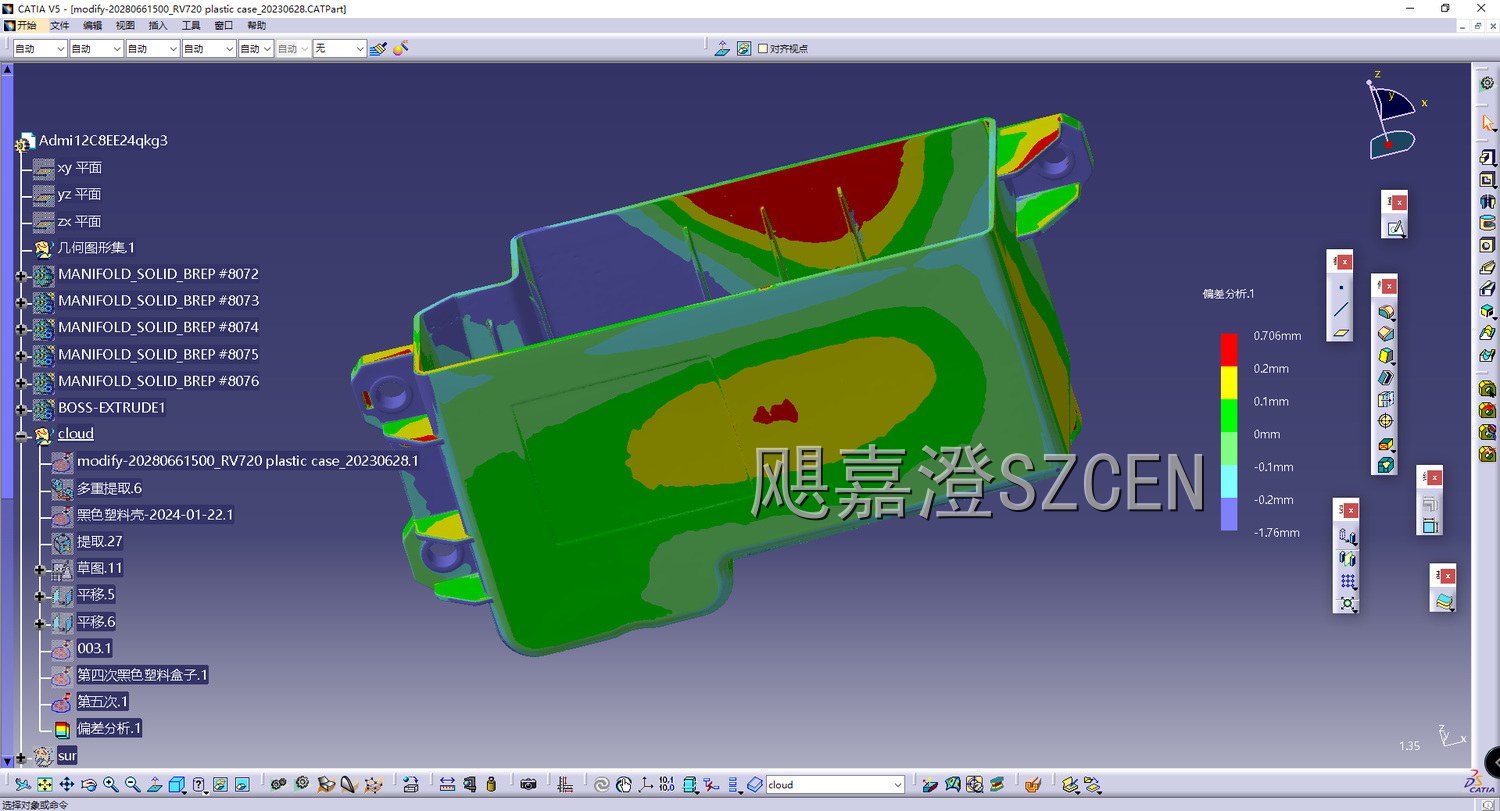Open the 开始 menu

tap(27, 26)
